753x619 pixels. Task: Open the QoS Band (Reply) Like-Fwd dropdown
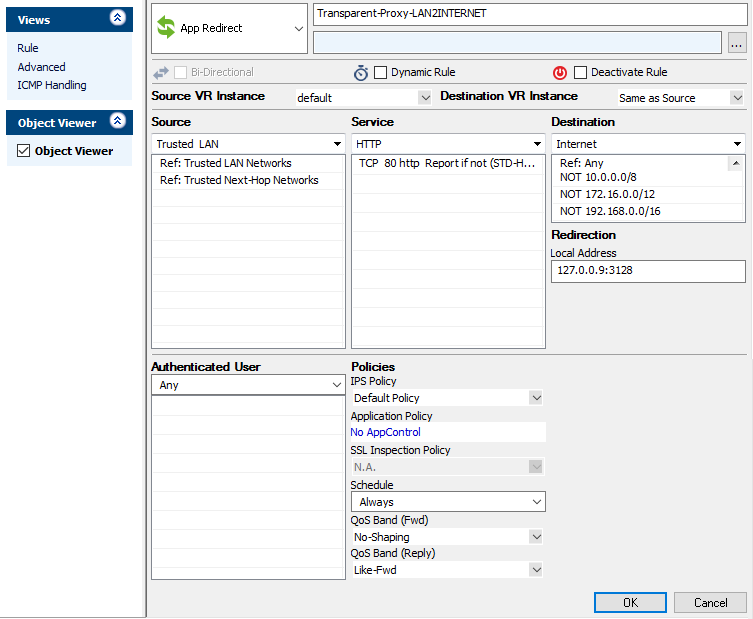536,570
